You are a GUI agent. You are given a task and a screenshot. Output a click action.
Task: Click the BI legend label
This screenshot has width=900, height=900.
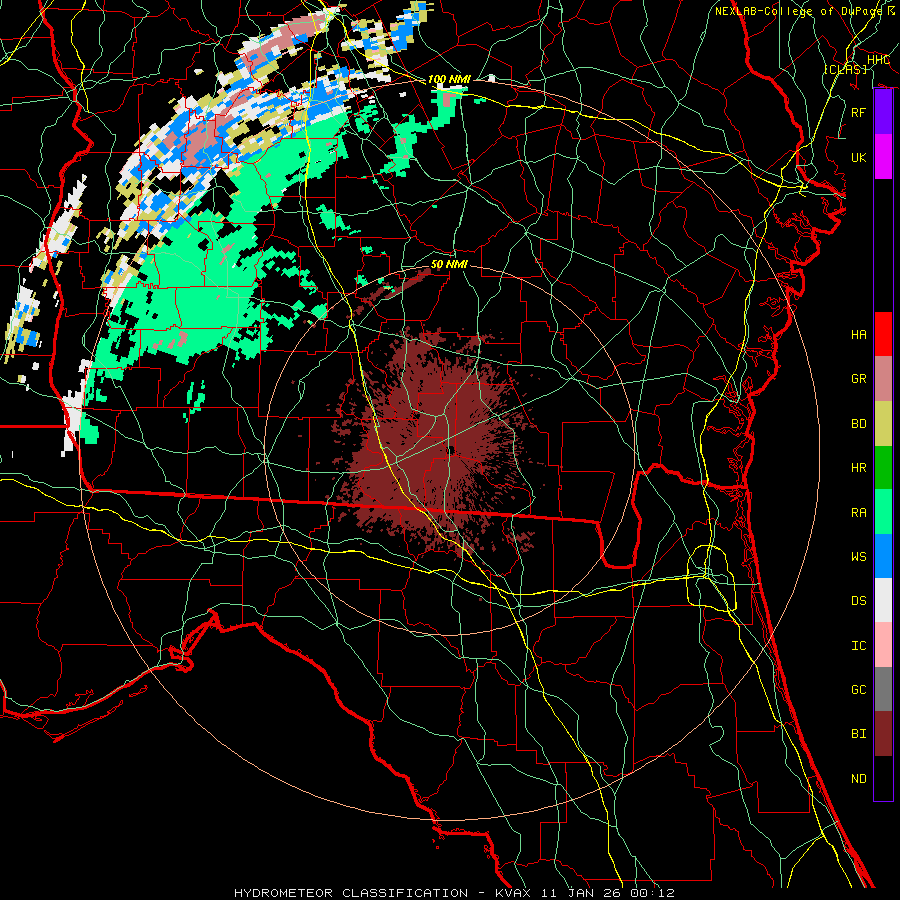(x=858, y=734)
